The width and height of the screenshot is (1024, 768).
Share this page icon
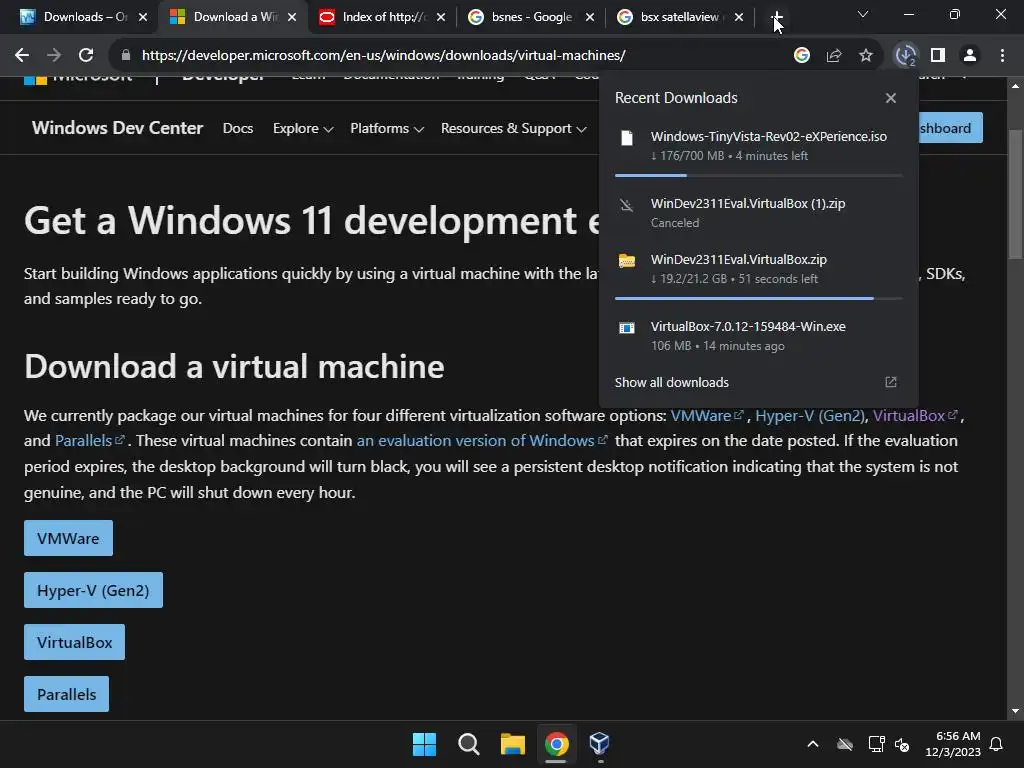834,56
